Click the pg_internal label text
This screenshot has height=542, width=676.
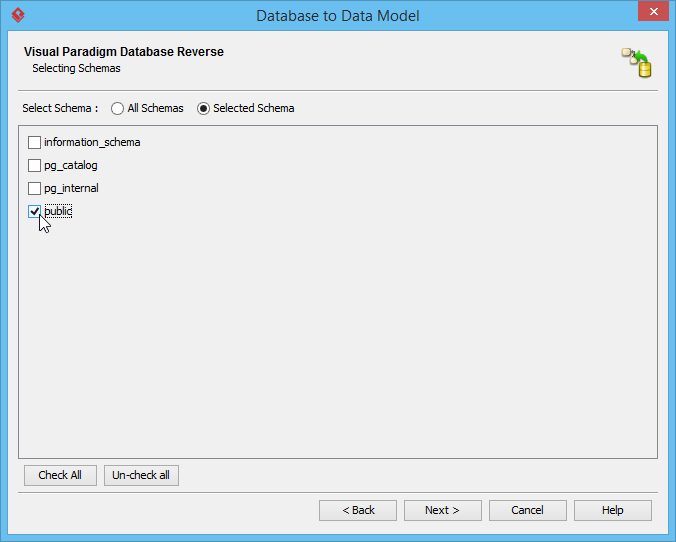(71, 188)
